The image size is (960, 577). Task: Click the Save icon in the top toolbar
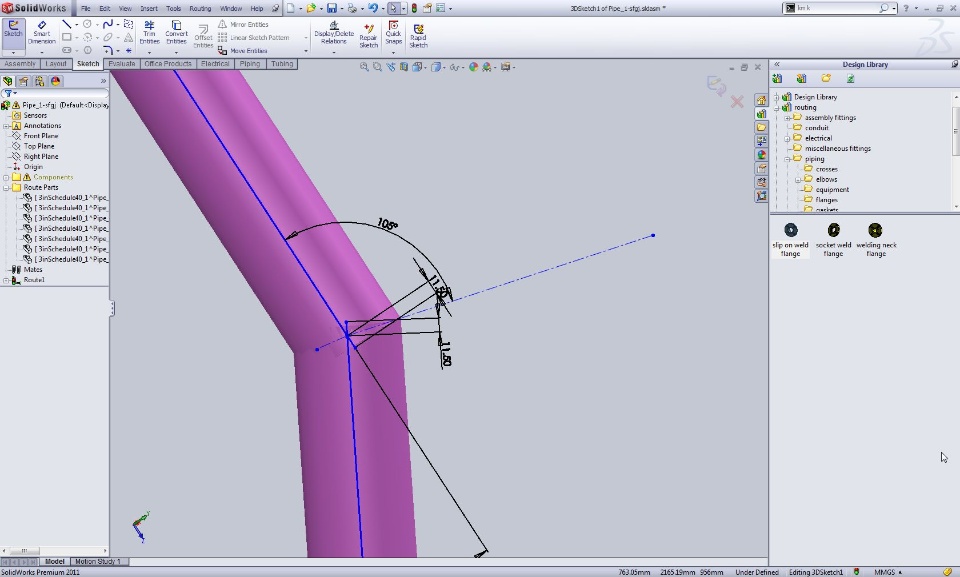(331, 9)
